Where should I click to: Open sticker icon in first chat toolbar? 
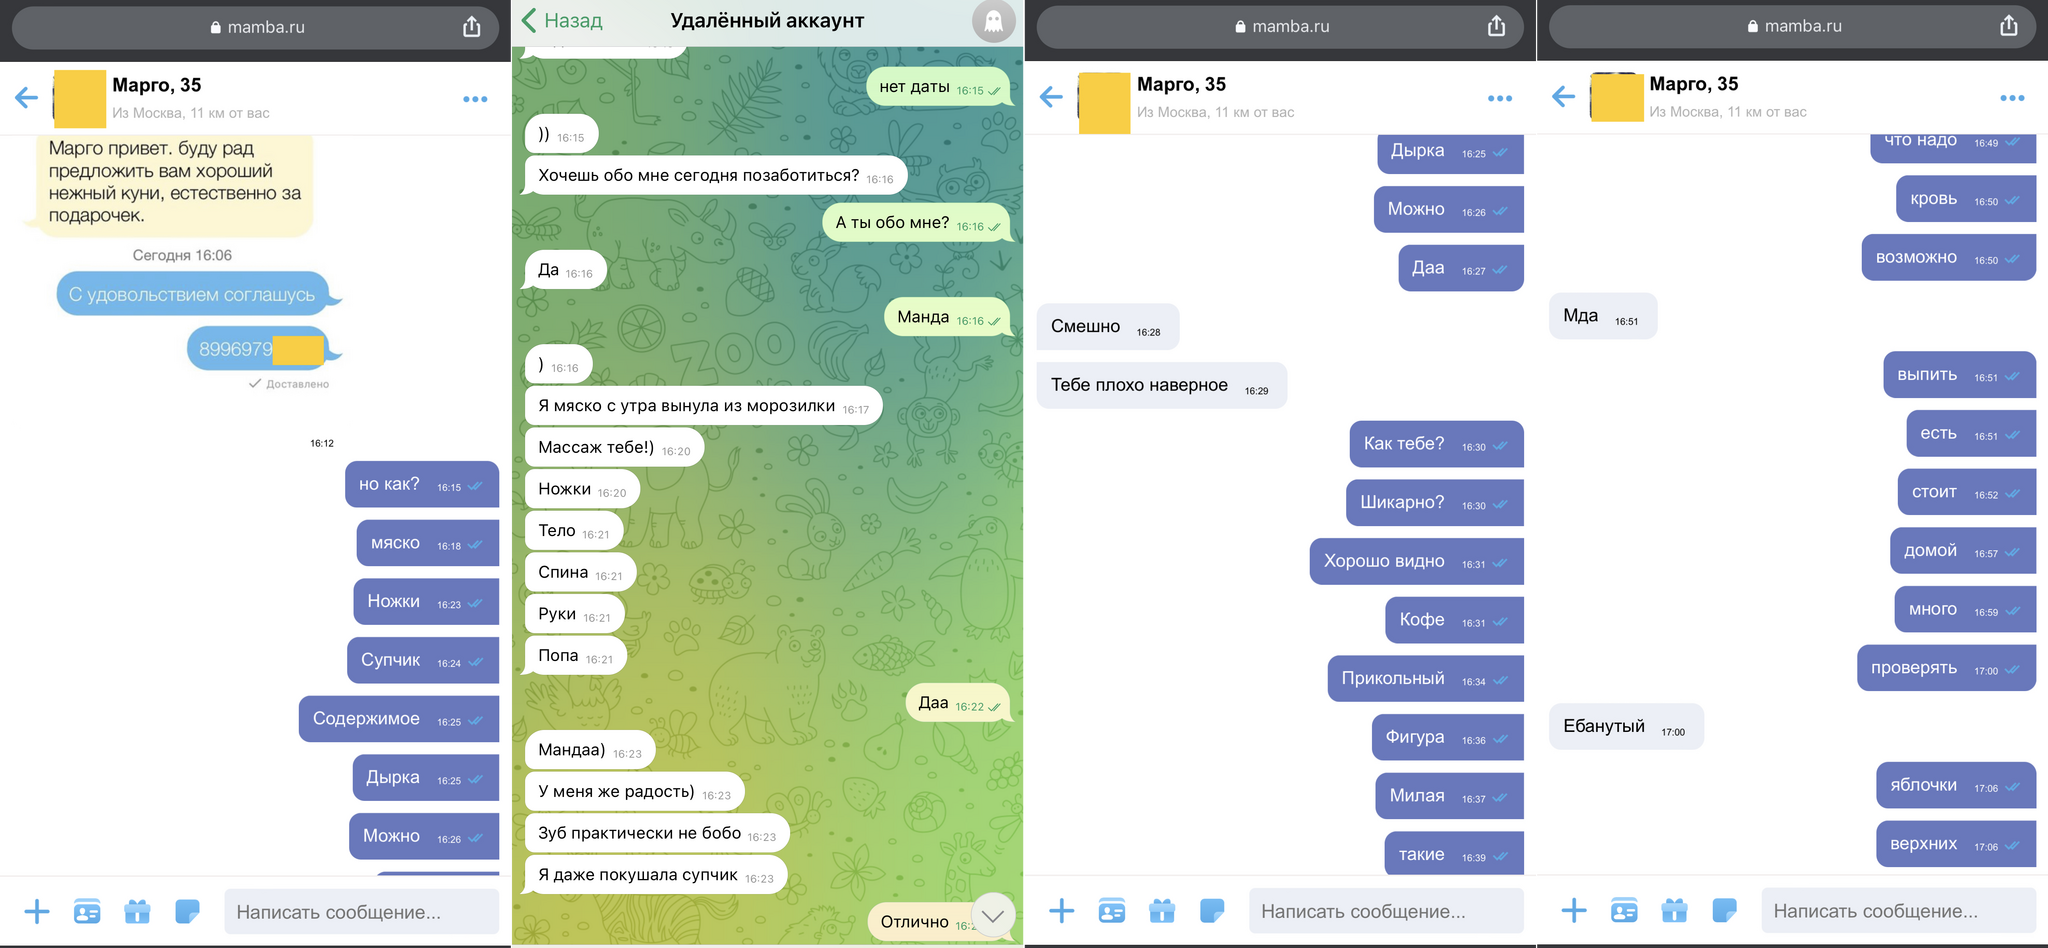pos(187,911)
